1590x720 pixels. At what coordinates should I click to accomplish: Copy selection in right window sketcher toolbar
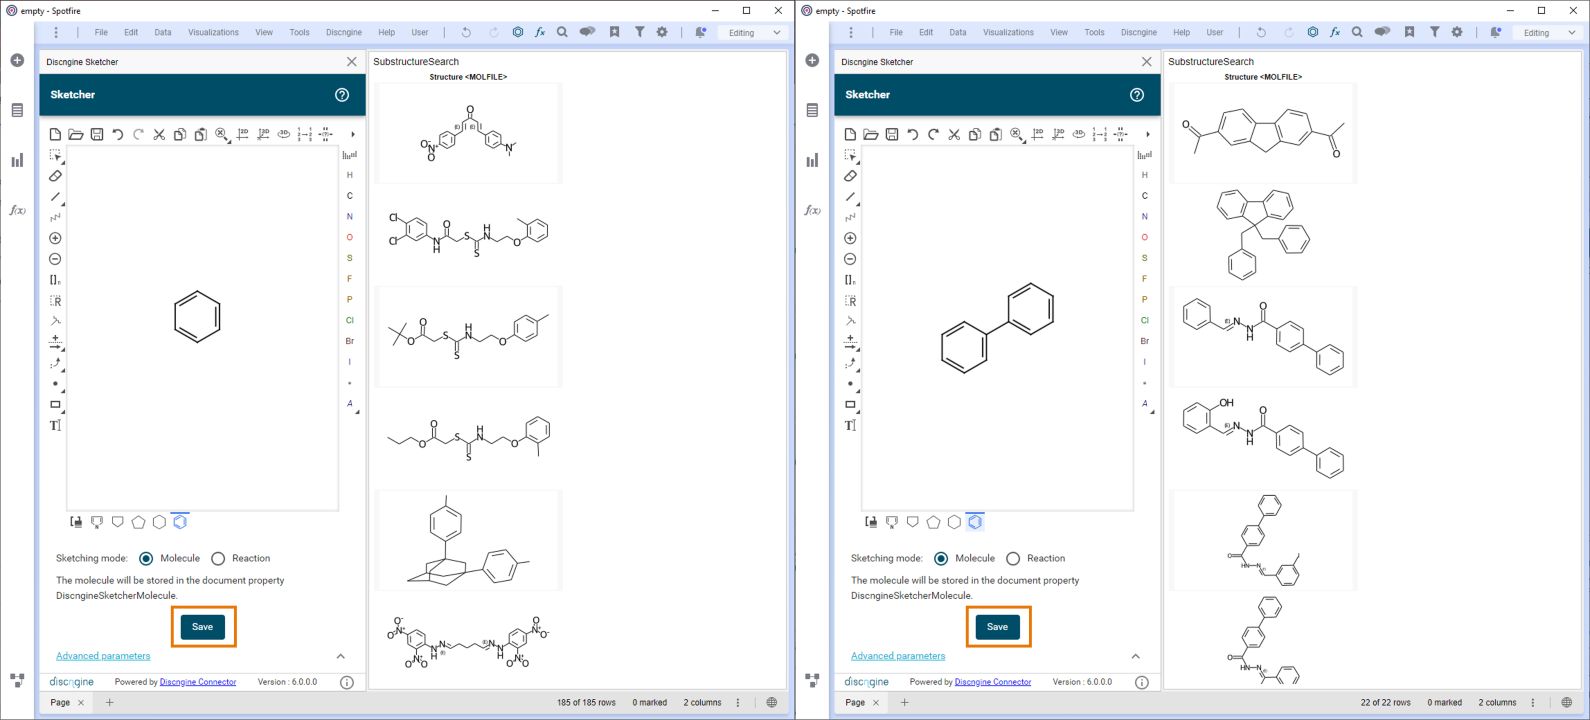coord(975,134)
